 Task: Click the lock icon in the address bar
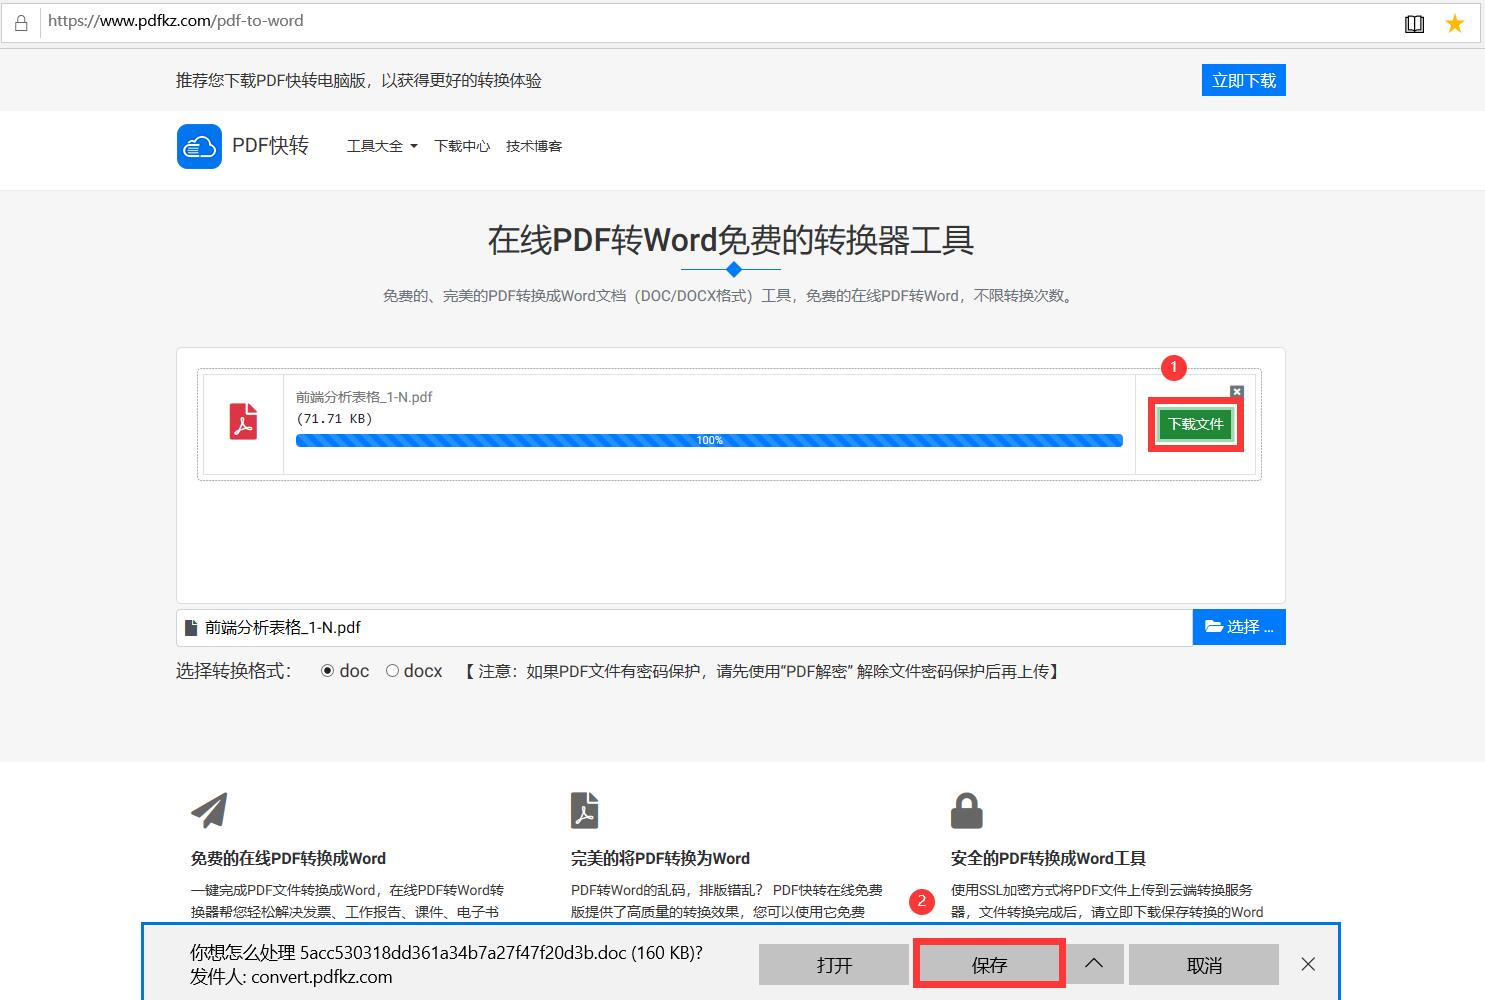21,21
